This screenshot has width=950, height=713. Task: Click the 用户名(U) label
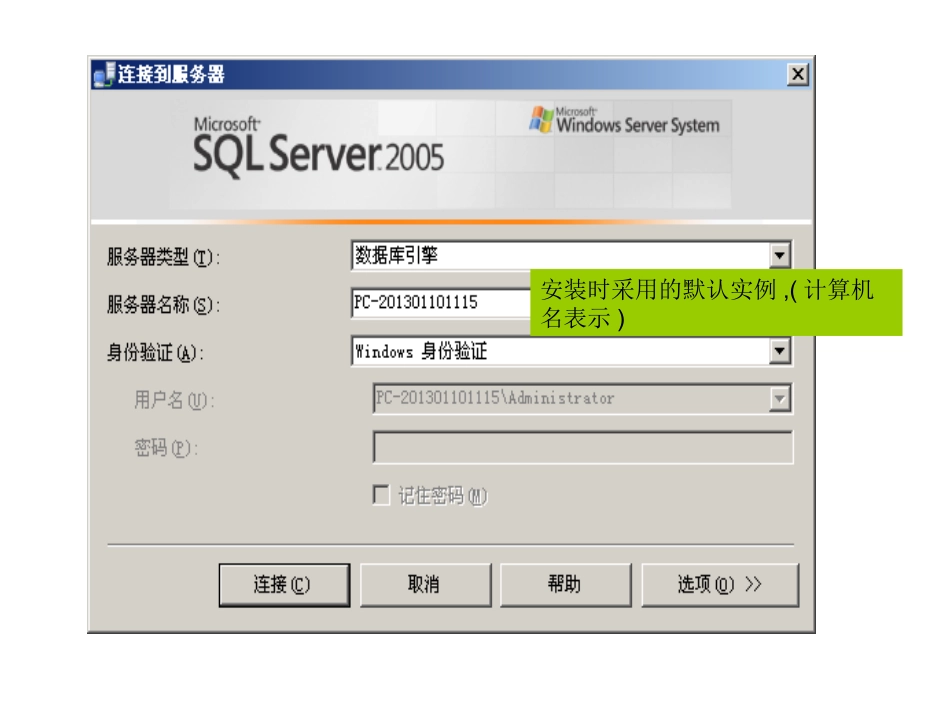click(x=174, y=400)
